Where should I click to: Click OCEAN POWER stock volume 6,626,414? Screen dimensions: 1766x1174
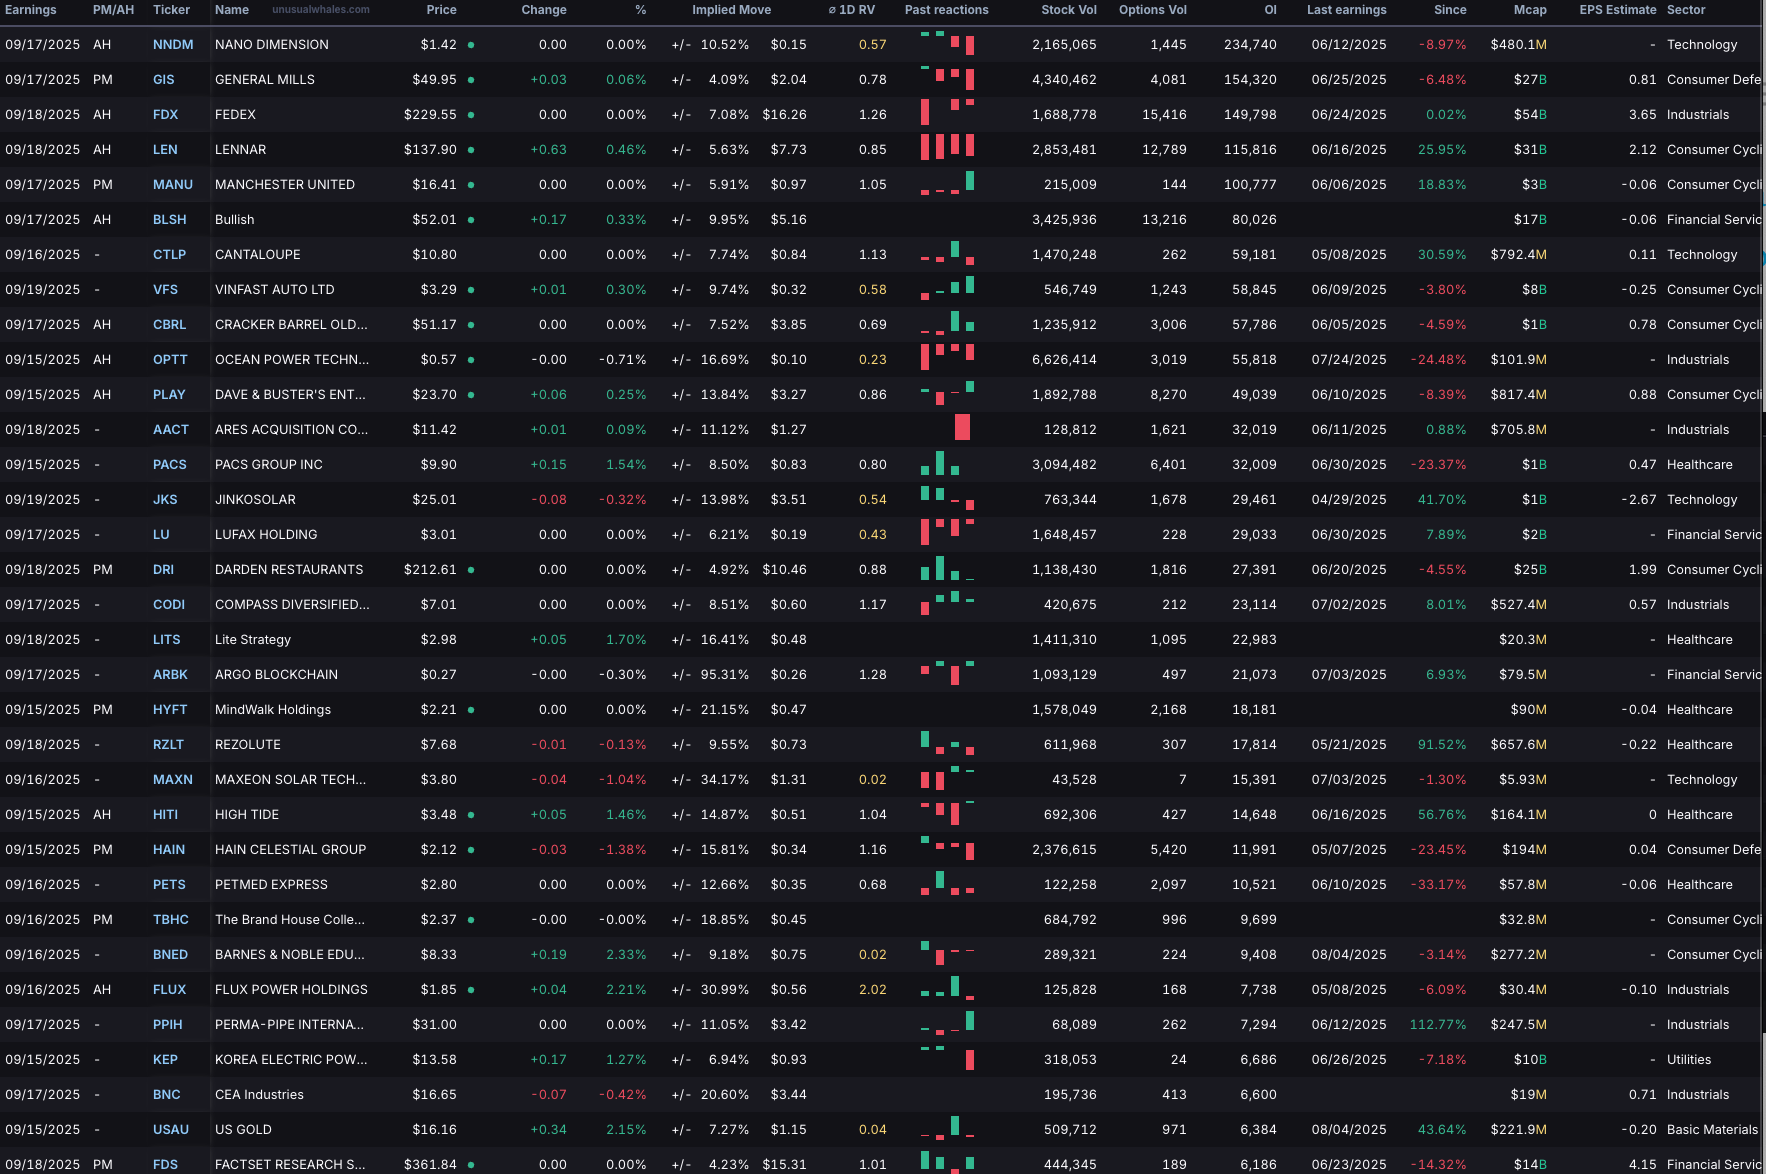point(1064,360)
